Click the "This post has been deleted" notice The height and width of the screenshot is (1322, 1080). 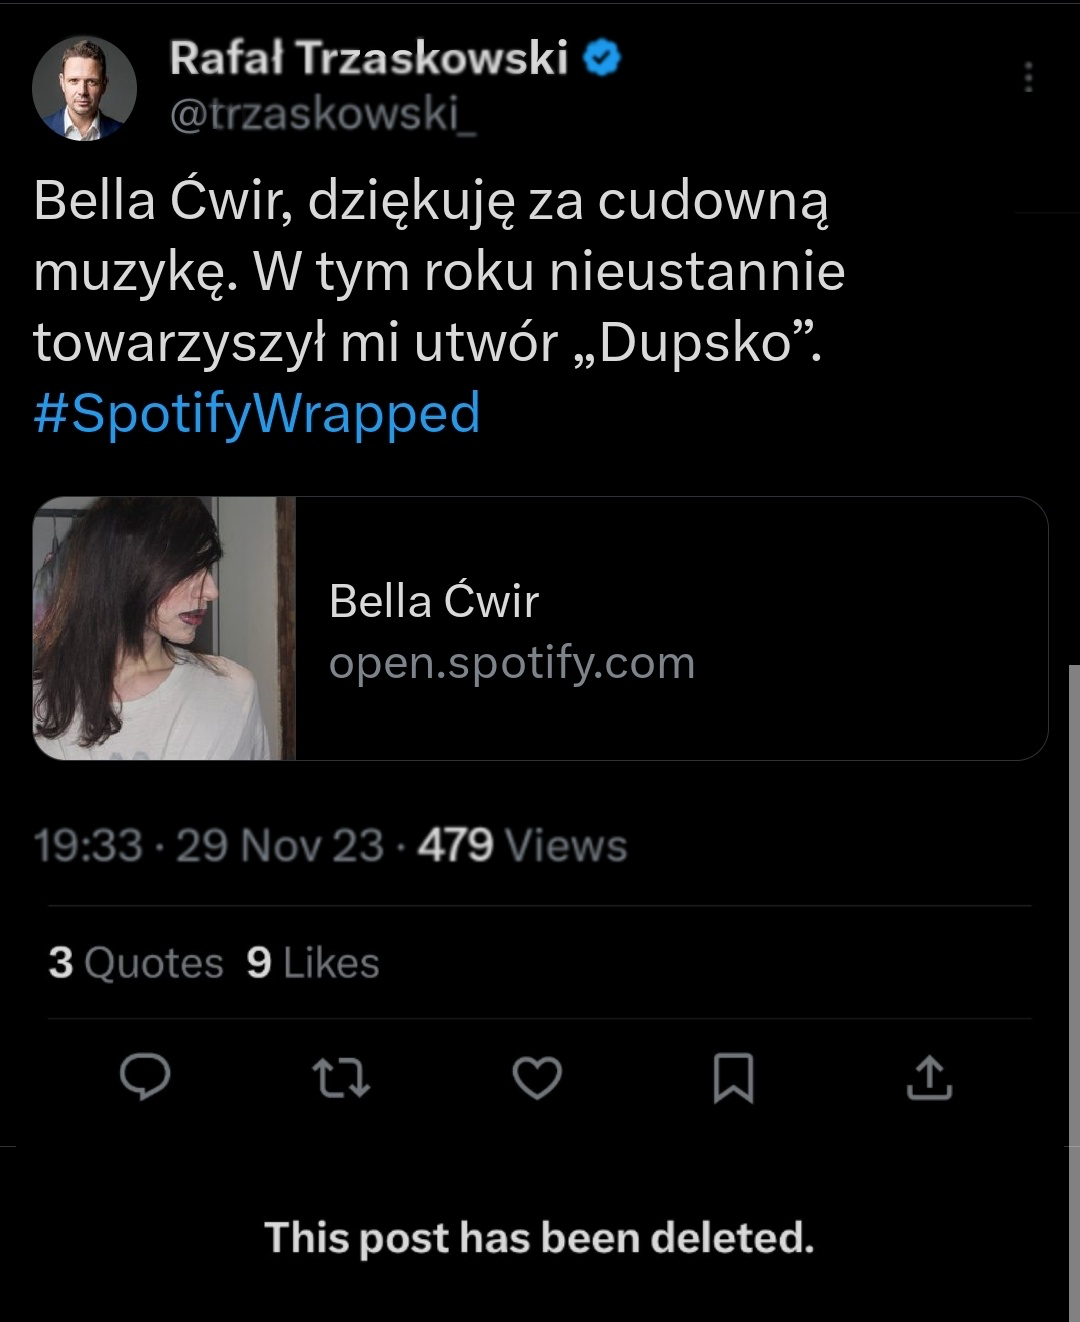click(539, 1238)
